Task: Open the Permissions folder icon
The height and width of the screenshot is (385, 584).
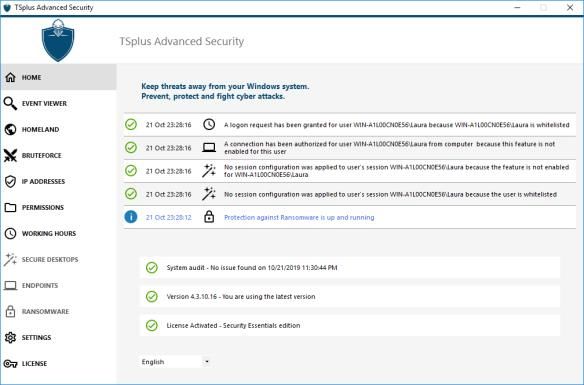Action: 10,207
